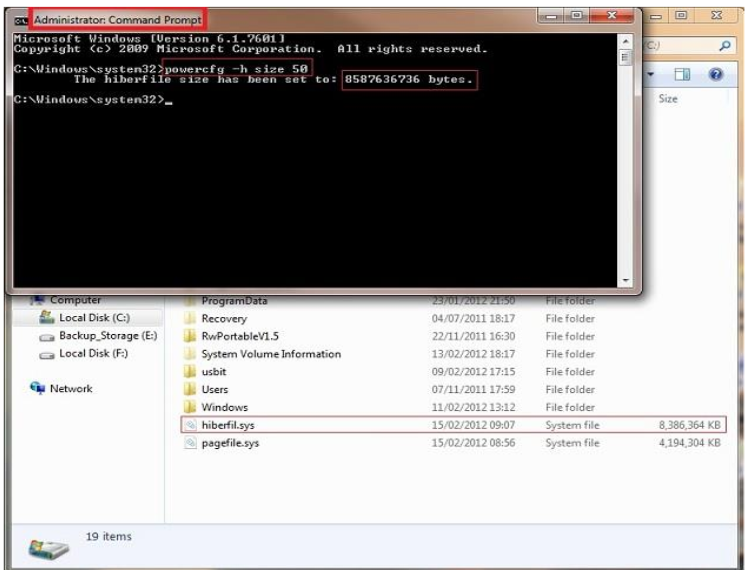Click the Command Prompt title bar icon
Image resolution: width=750 pixels, height=570 pixels.
point(21,21)
